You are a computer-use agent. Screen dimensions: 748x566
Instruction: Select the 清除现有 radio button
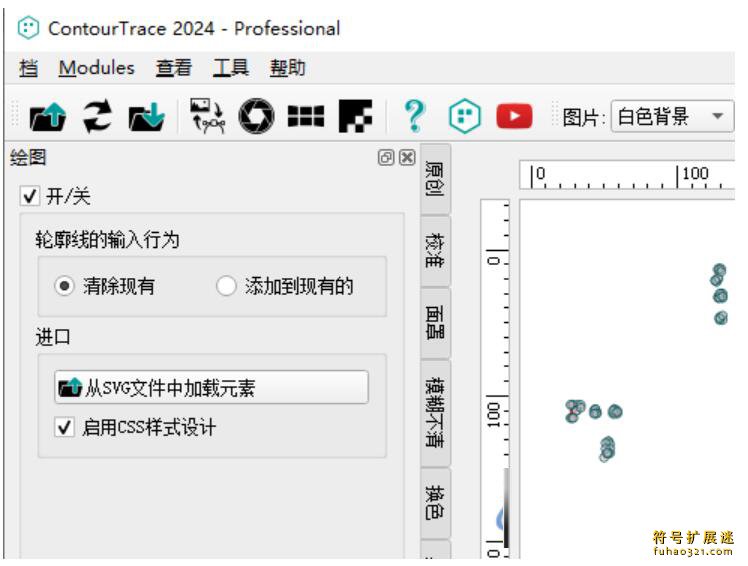(x=64, y=286)
